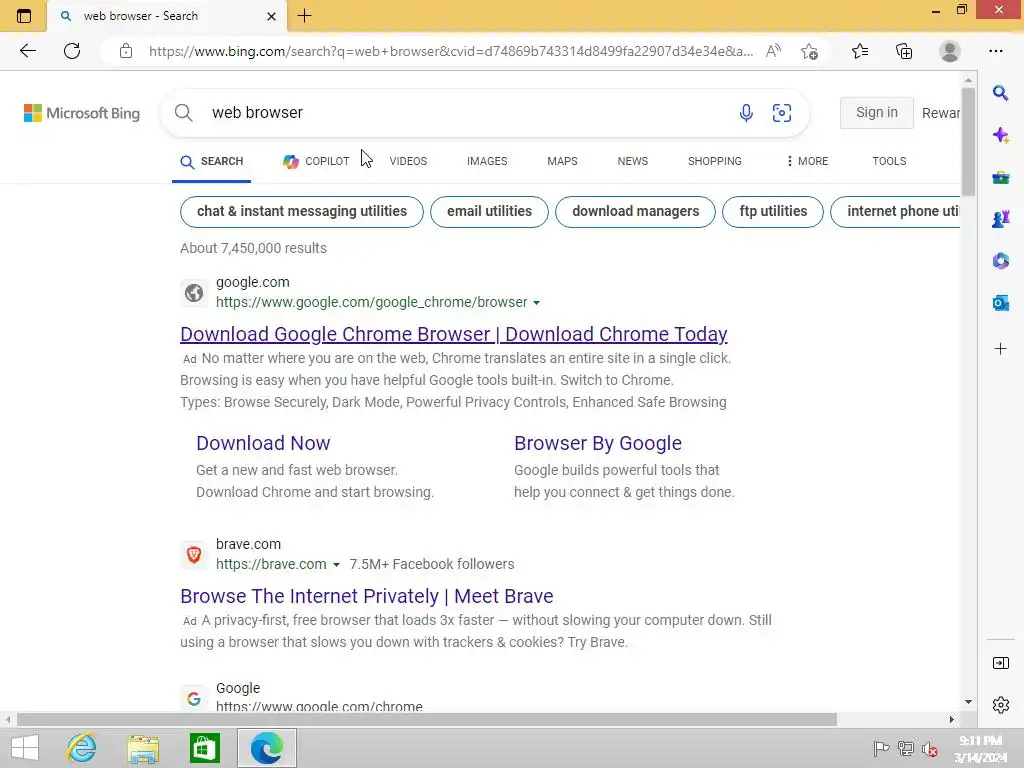
Task: Switch to the IMAGES tab
Action: (487, 161)
